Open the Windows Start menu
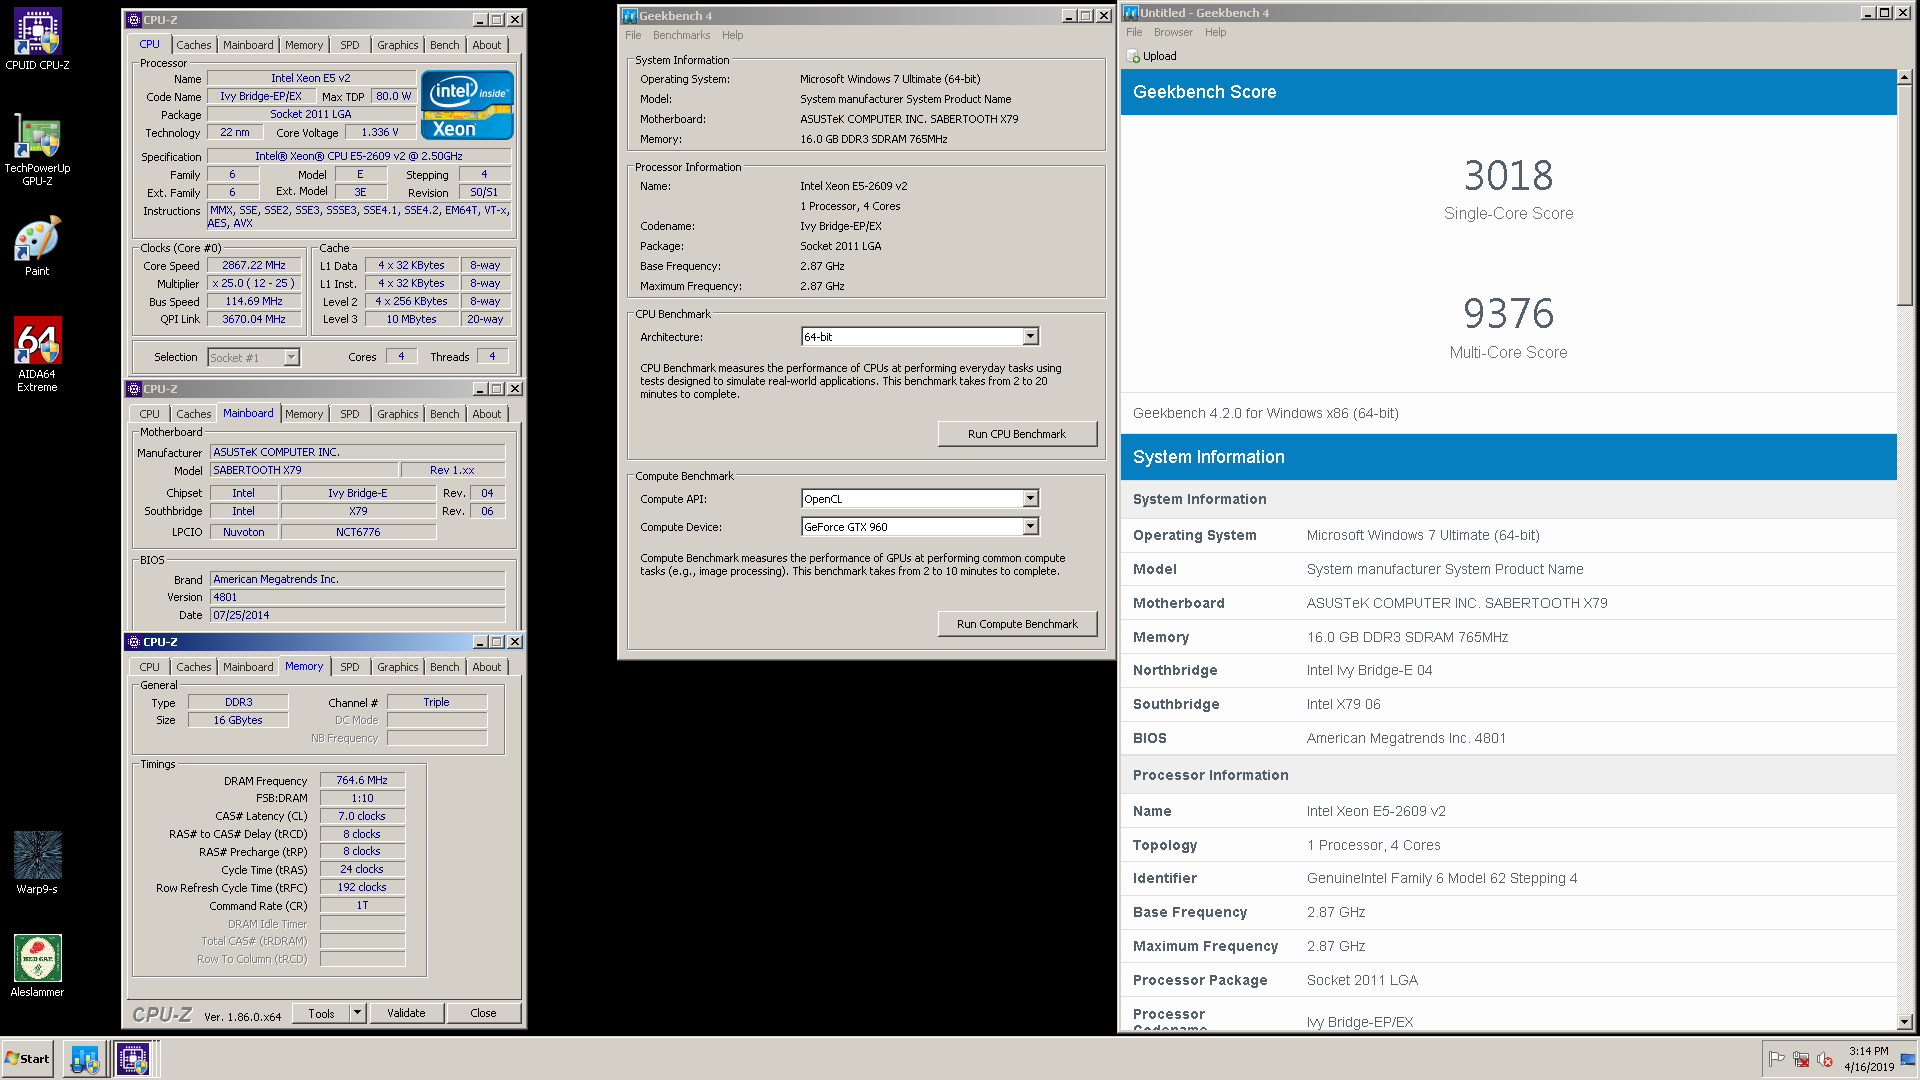 27,1058
